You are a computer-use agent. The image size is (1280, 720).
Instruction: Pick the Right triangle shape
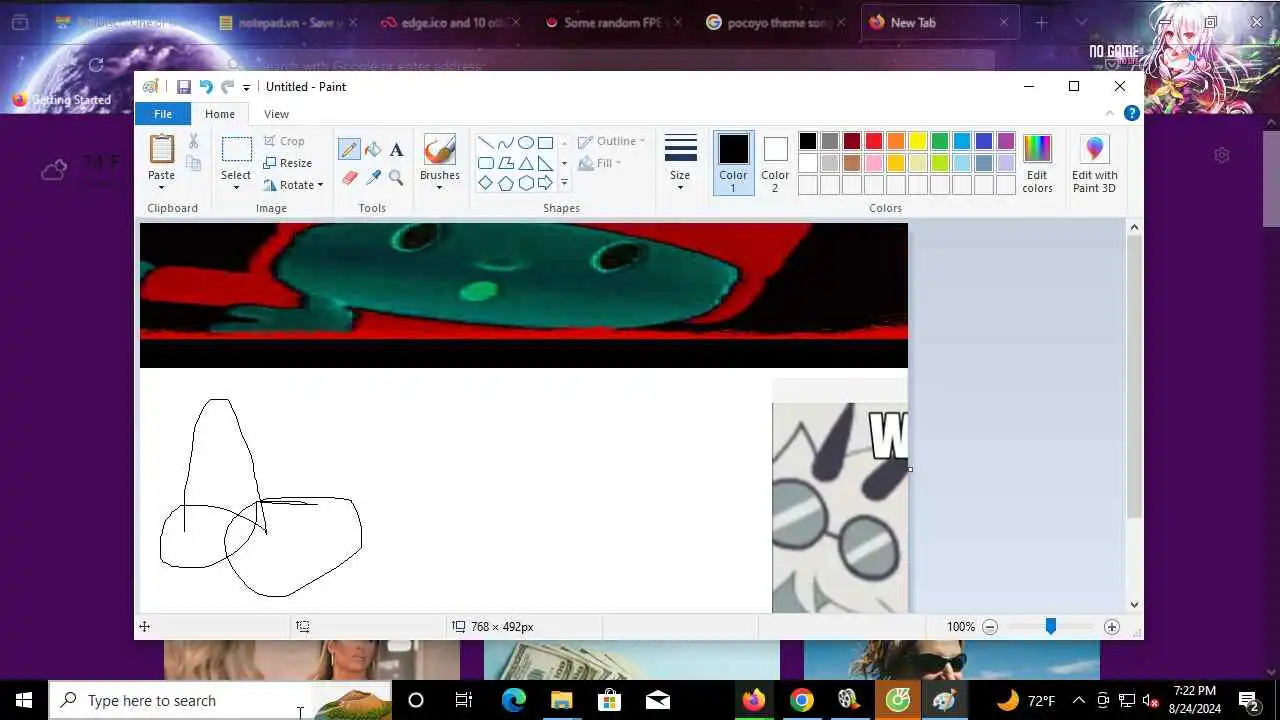coord(545,163)
